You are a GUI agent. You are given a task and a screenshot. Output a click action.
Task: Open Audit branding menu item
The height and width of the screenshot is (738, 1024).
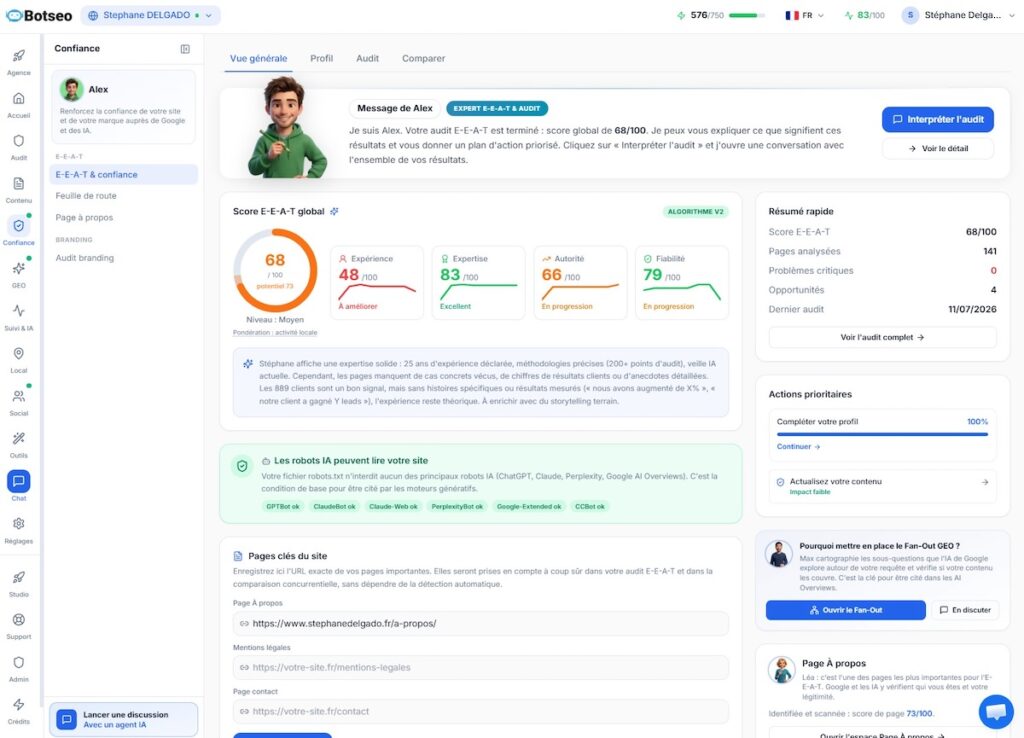84,258
